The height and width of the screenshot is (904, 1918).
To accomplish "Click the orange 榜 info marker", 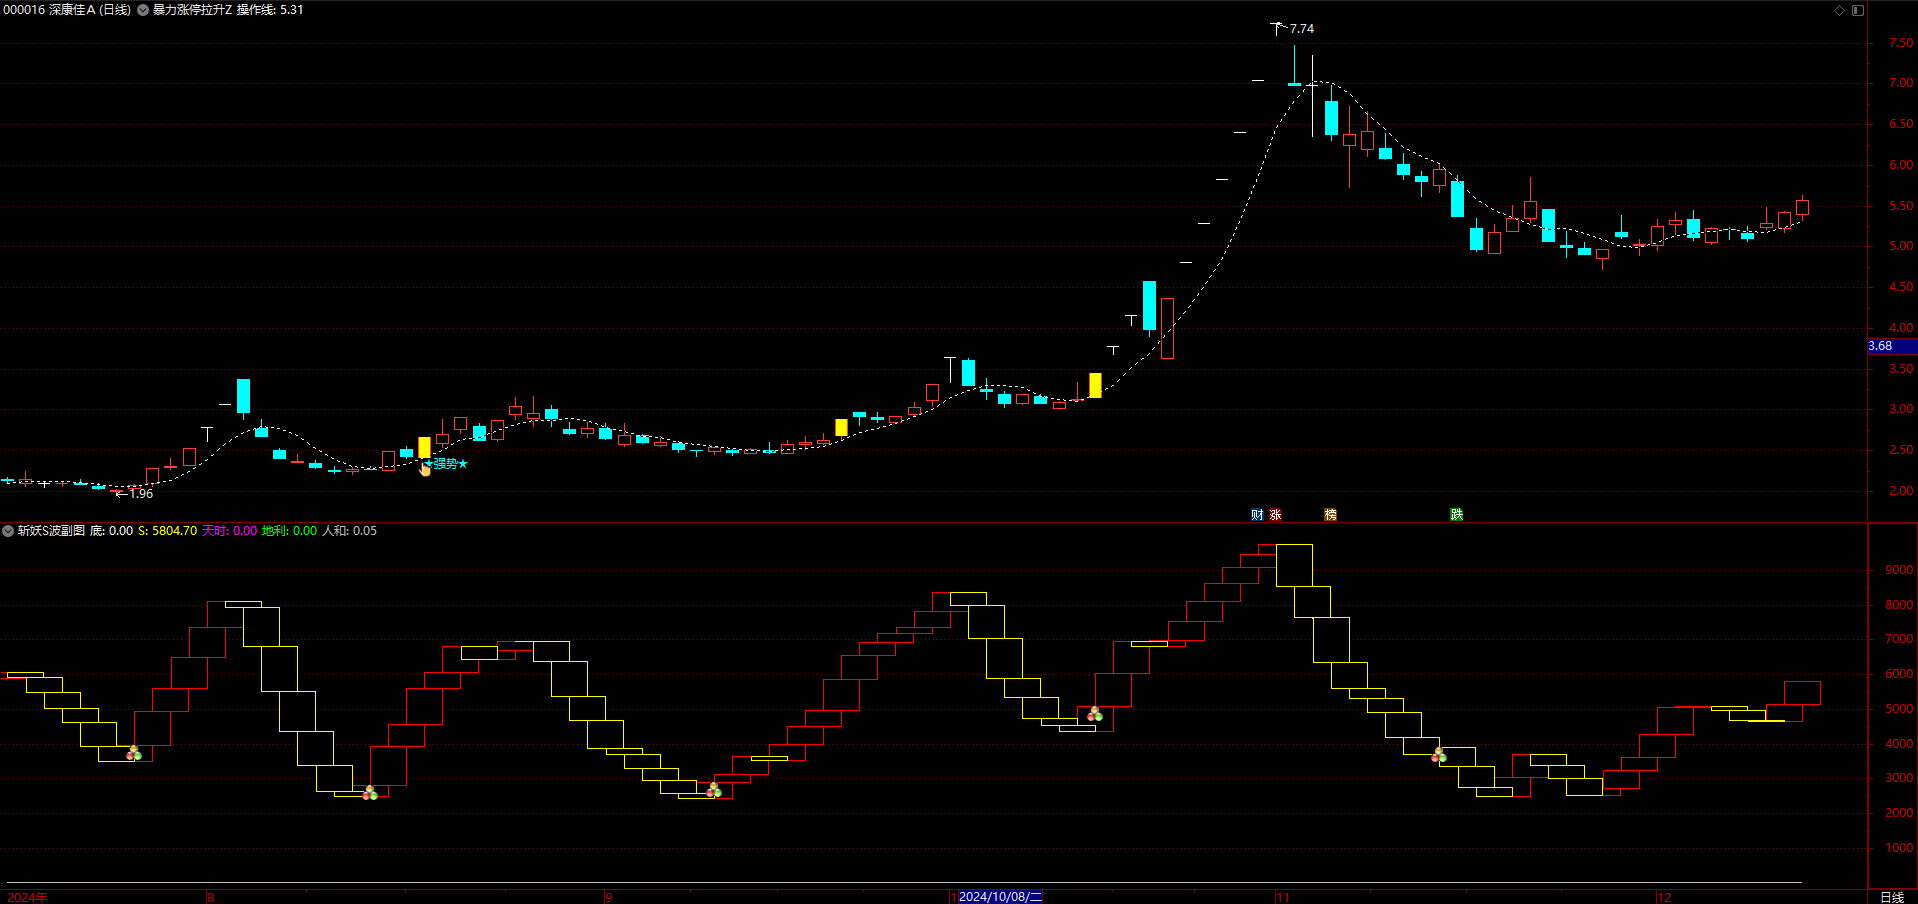I will pyautogui.click(x=1330, y=514).
